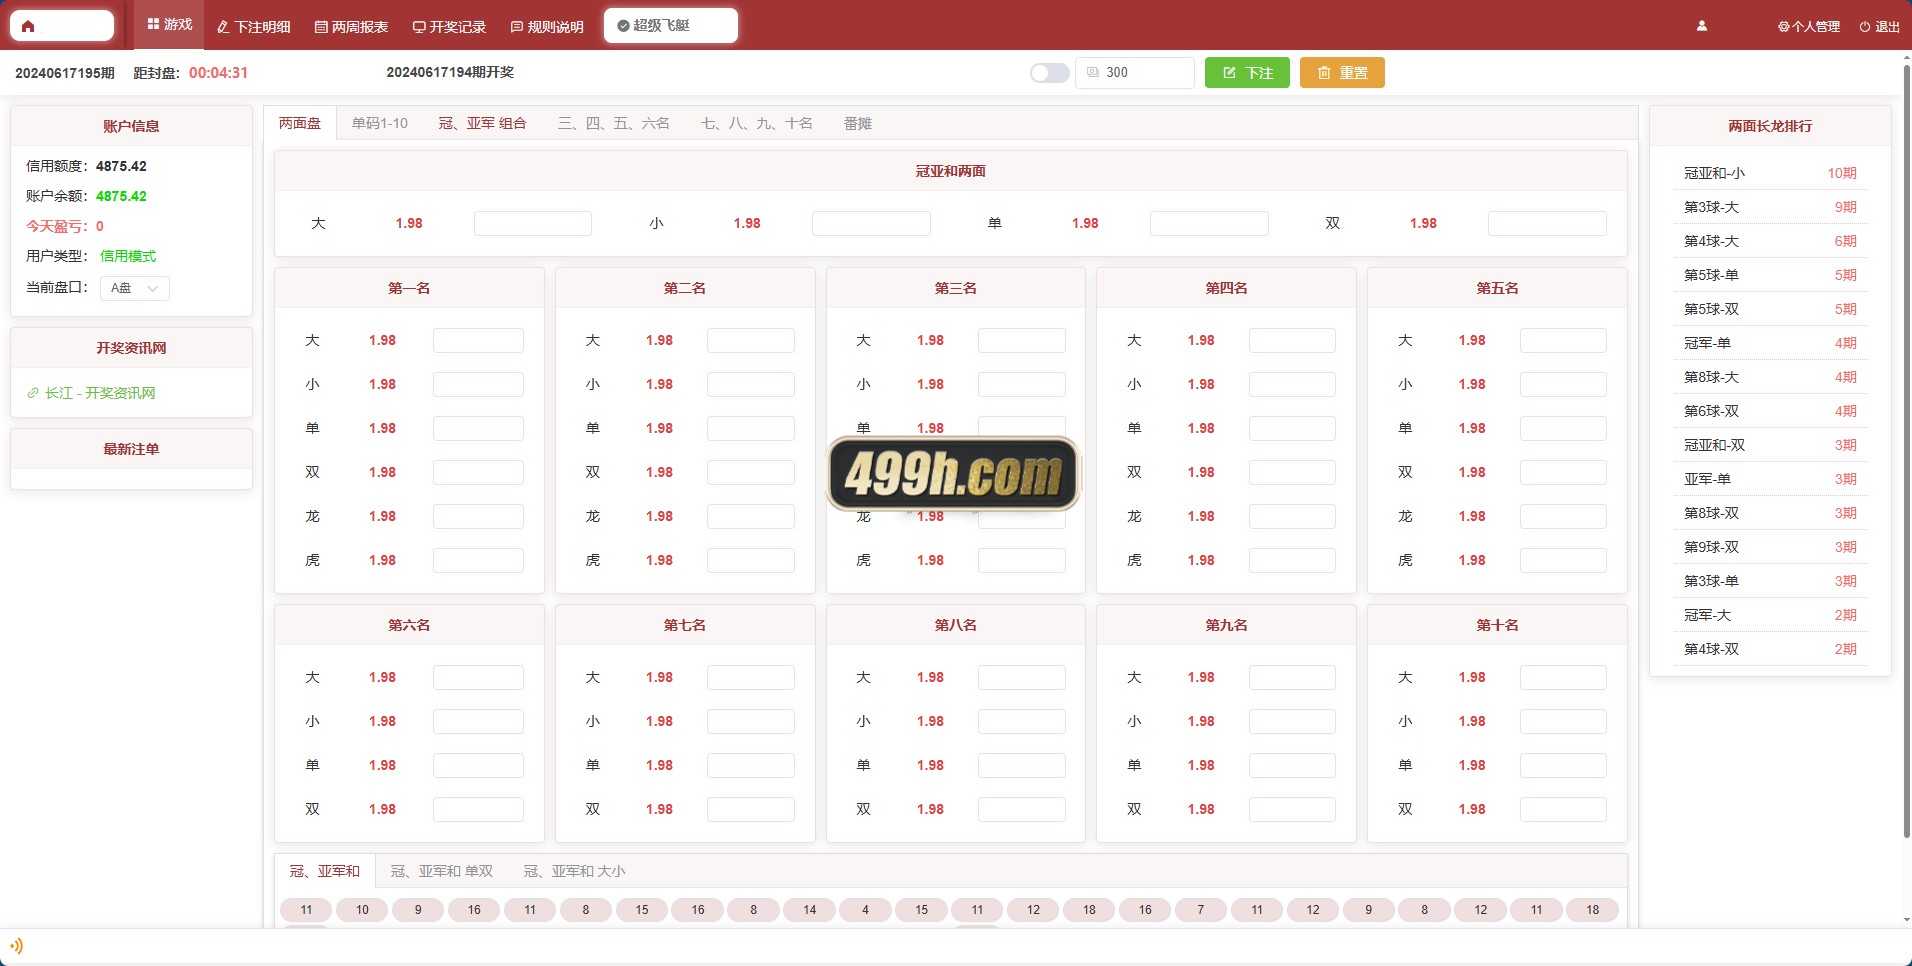Click 第五名 小 bet input

[x=1563, y=384]
